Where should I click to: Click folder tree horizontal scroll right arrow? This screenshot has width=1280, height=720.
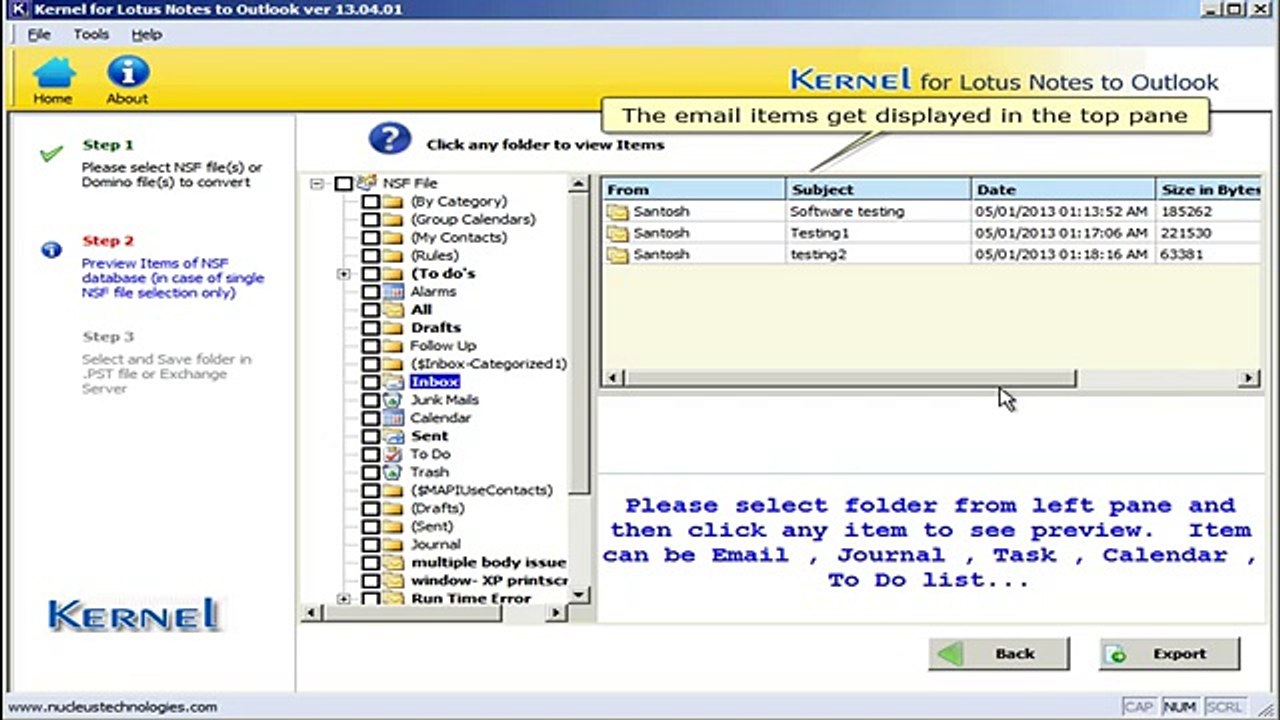(557, 612)
